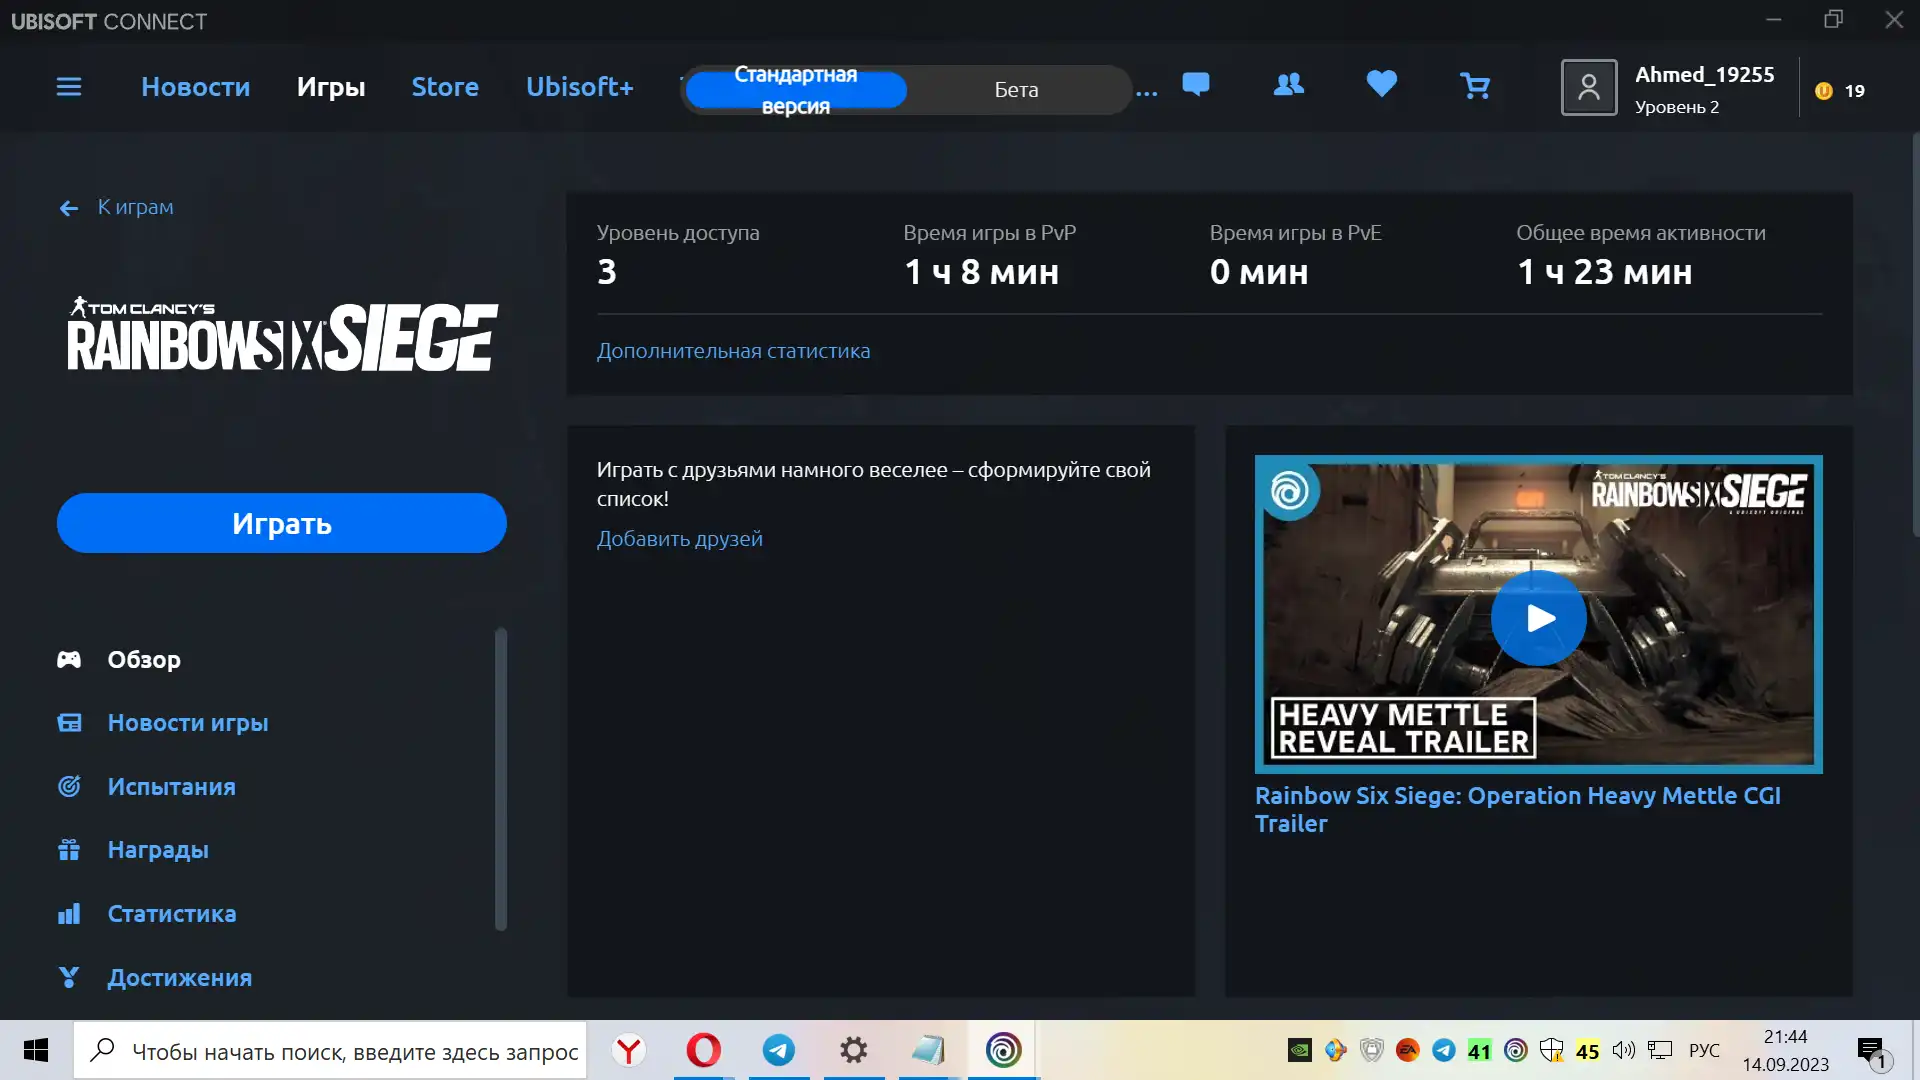Click the volume speaker tray icon
Screen dimensions: 1920x1080
pos(1624,1050)
